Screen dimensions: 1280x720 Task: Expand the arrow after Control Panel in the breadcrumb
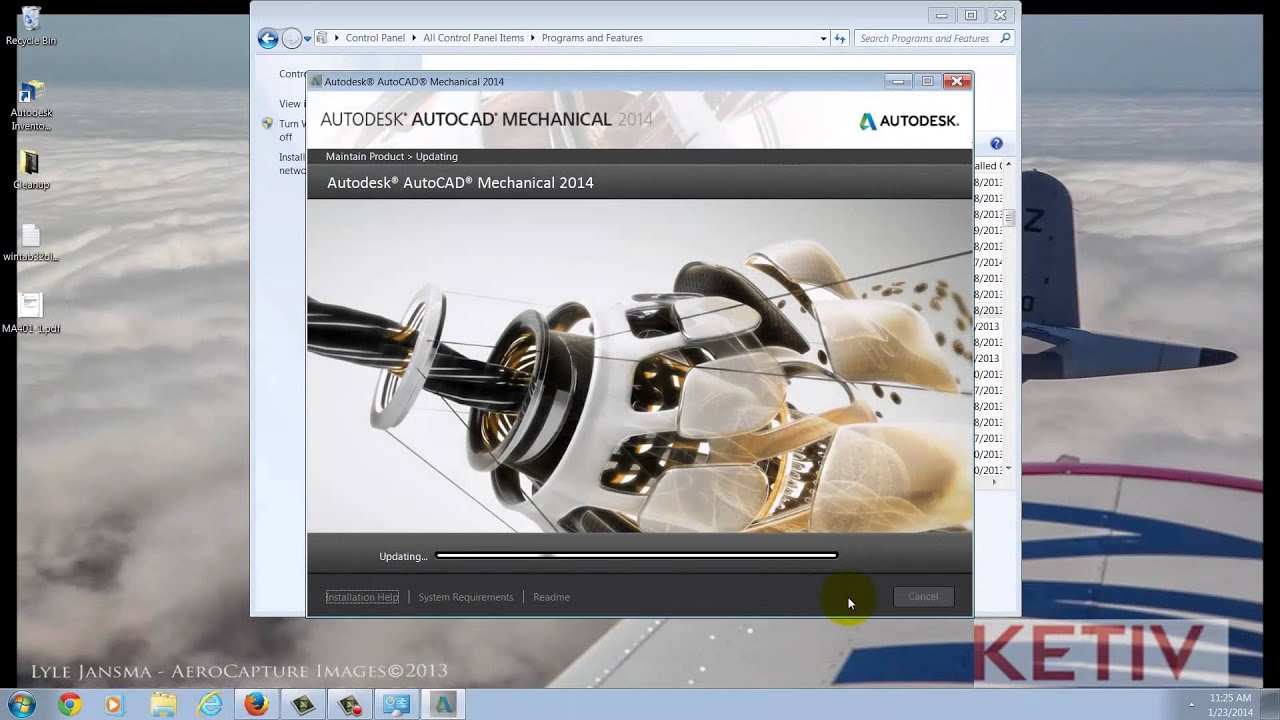pos(414,38)
